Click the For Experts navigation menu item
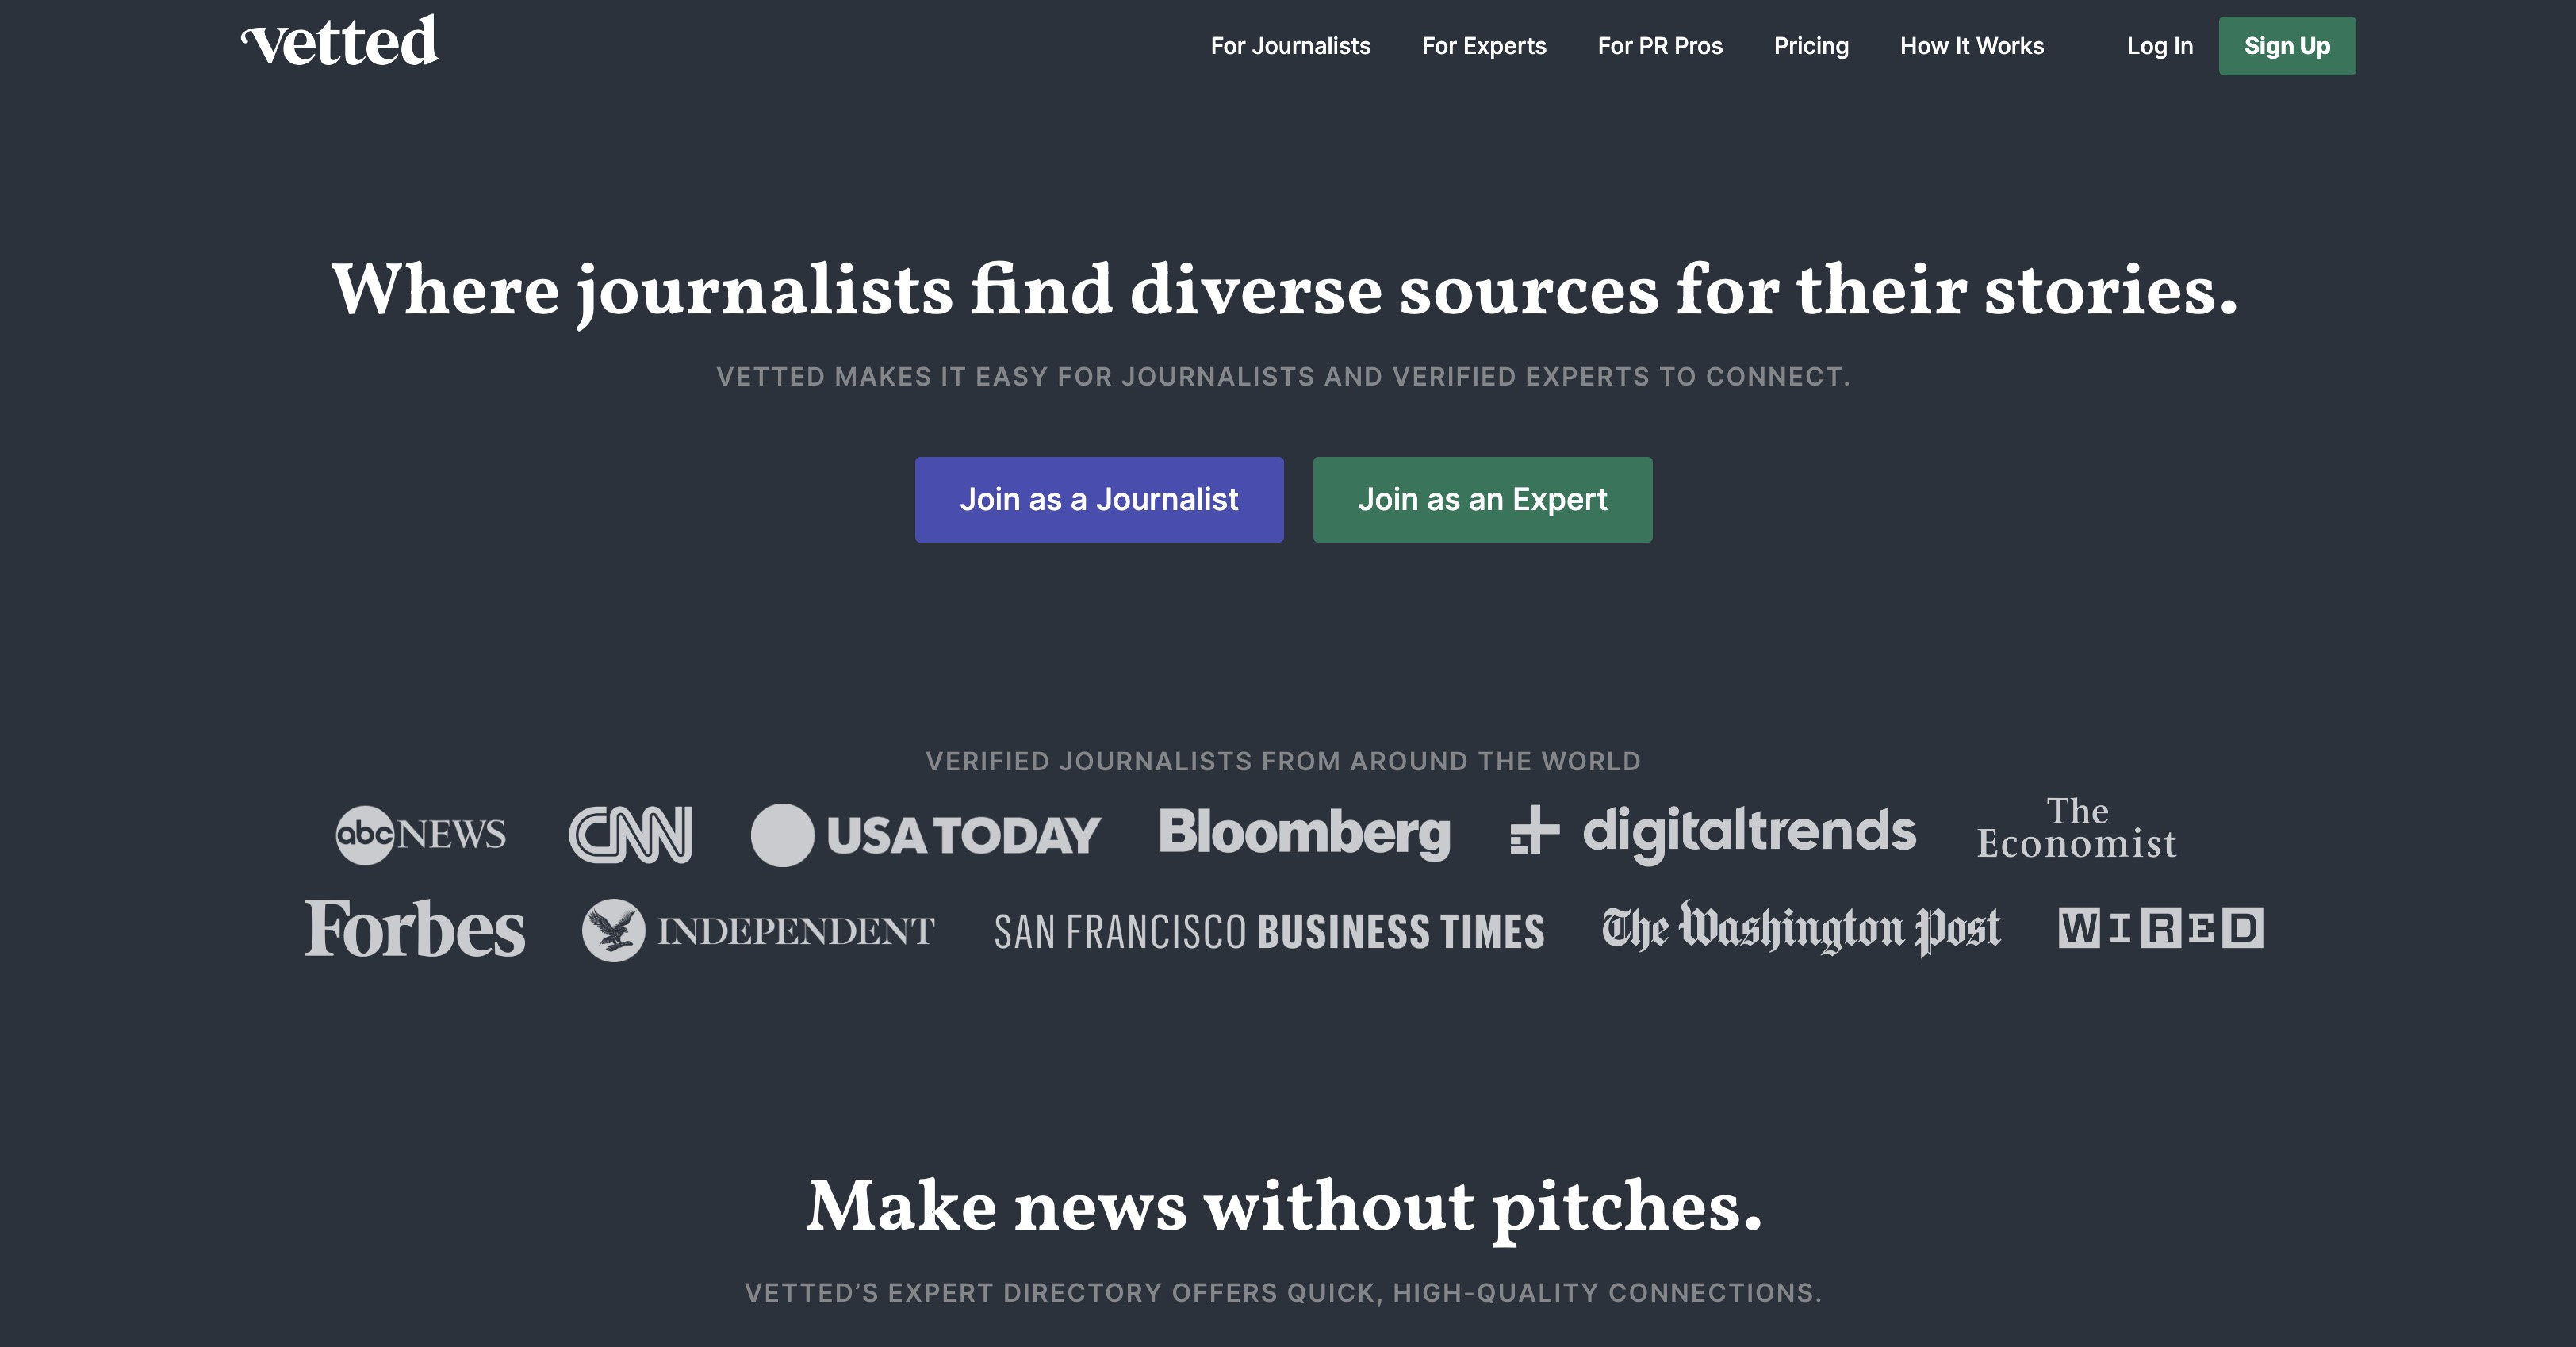This screenshot has height=1347, width=2576. tap(1484, 46)
